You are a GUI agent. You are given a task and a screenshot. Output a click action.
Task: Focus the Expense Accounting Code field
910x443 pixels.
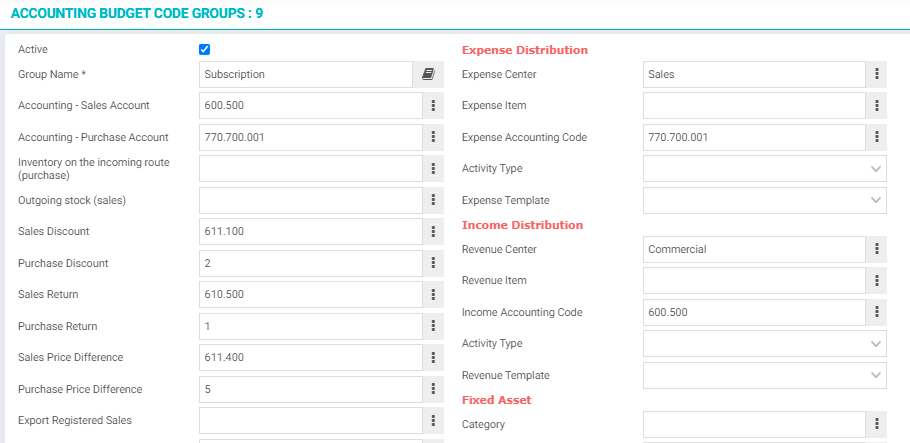pos(754,137)
